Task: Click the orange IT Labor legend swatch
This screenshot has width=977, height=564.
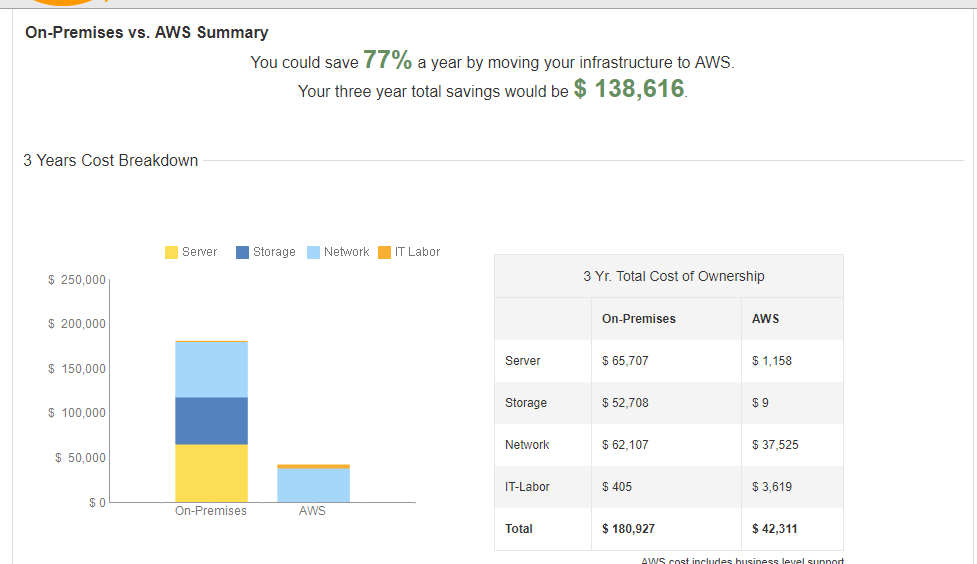Action: [x=385, y=252]
